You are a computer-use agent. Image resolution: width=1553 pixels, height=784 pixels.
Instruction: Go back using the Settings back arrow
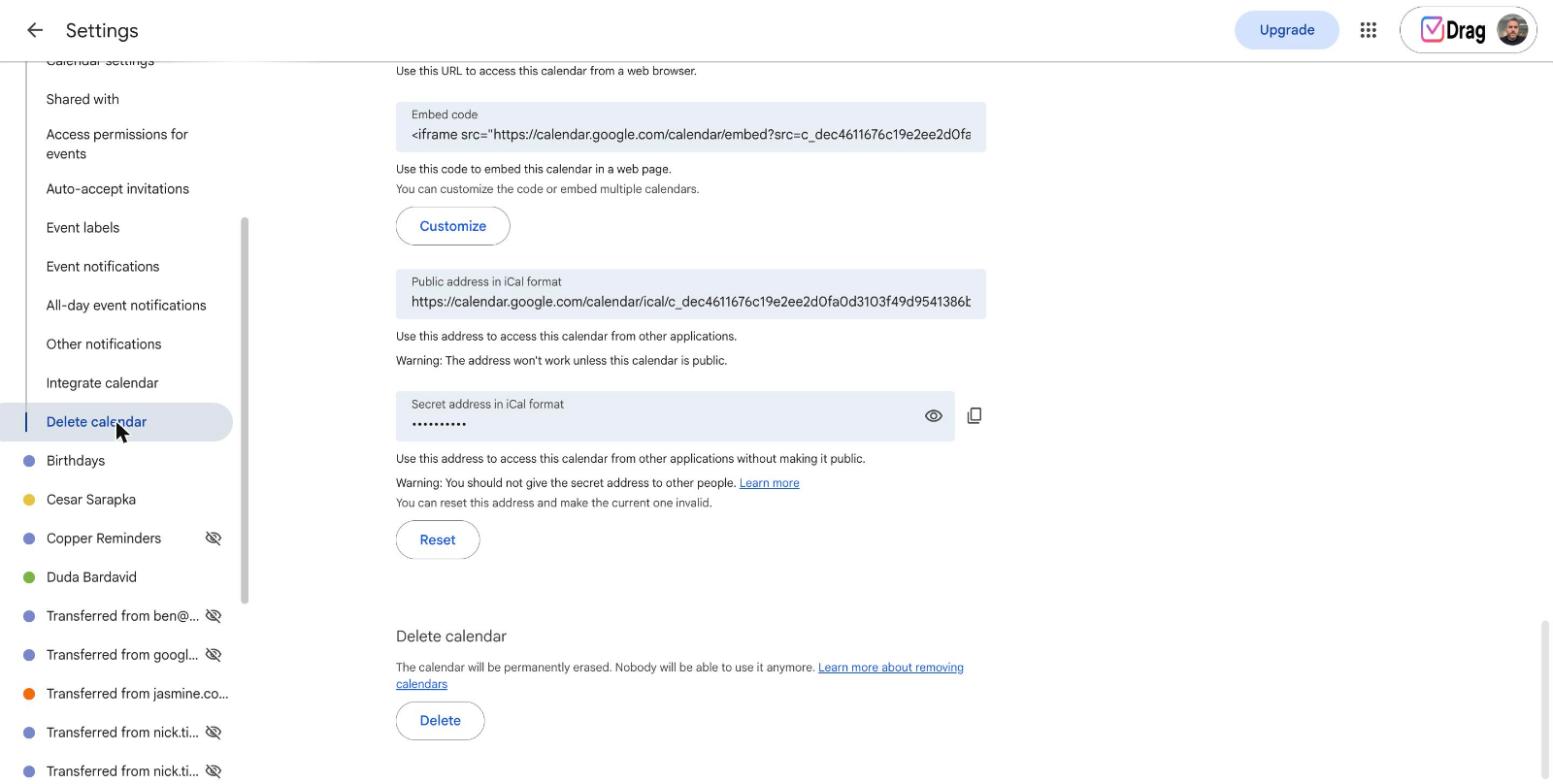(35, 30)
